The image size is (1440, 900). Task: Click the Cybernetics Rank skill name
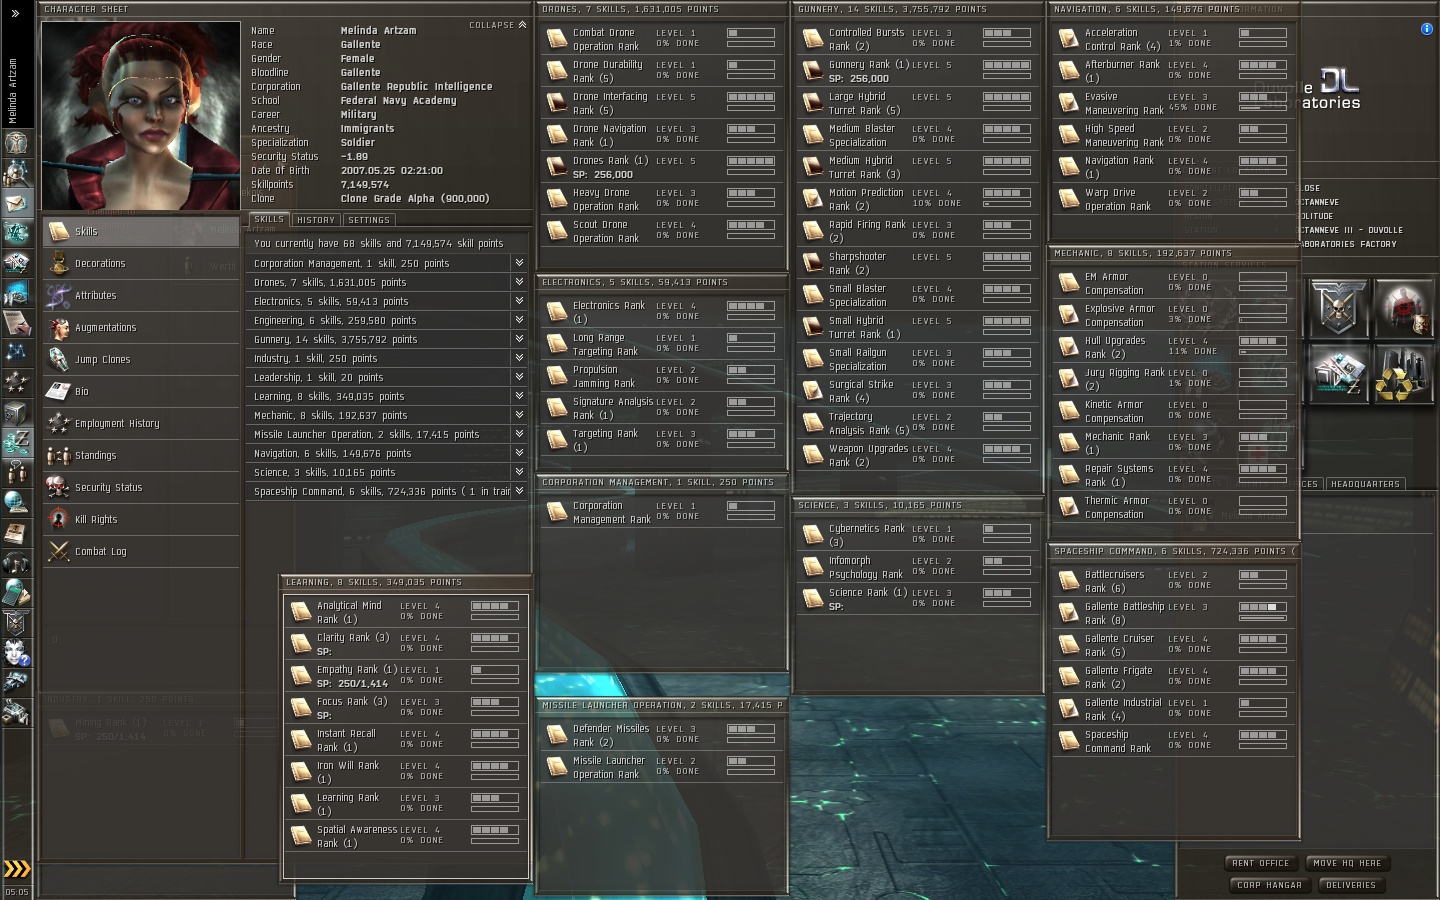click(x=866, y=535)
